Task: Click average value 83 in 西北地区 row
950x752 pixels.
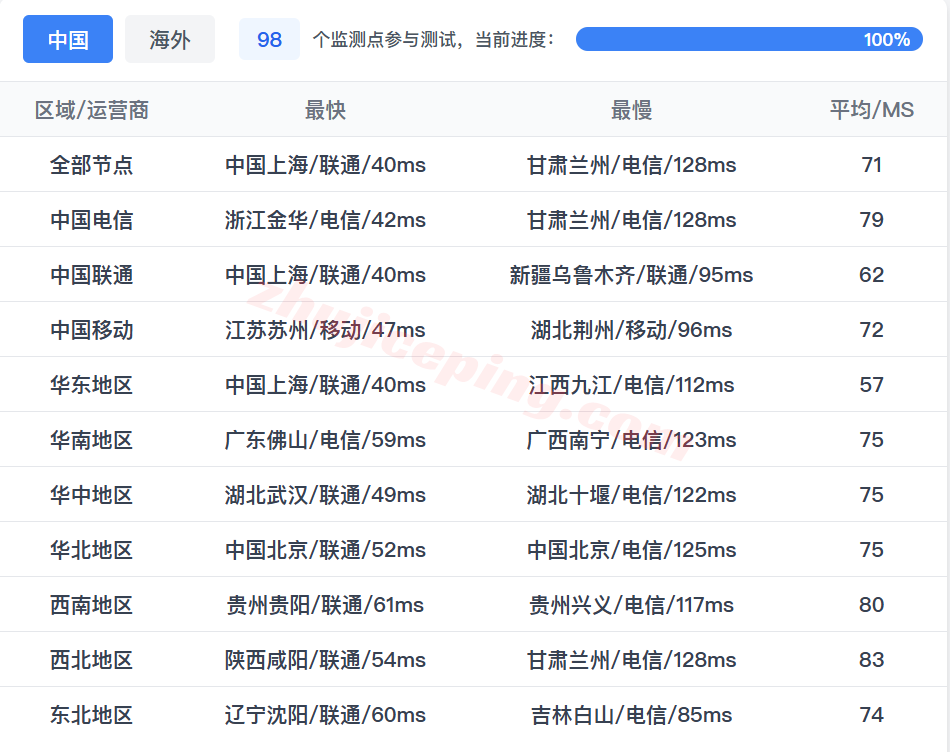Action: 871,660
